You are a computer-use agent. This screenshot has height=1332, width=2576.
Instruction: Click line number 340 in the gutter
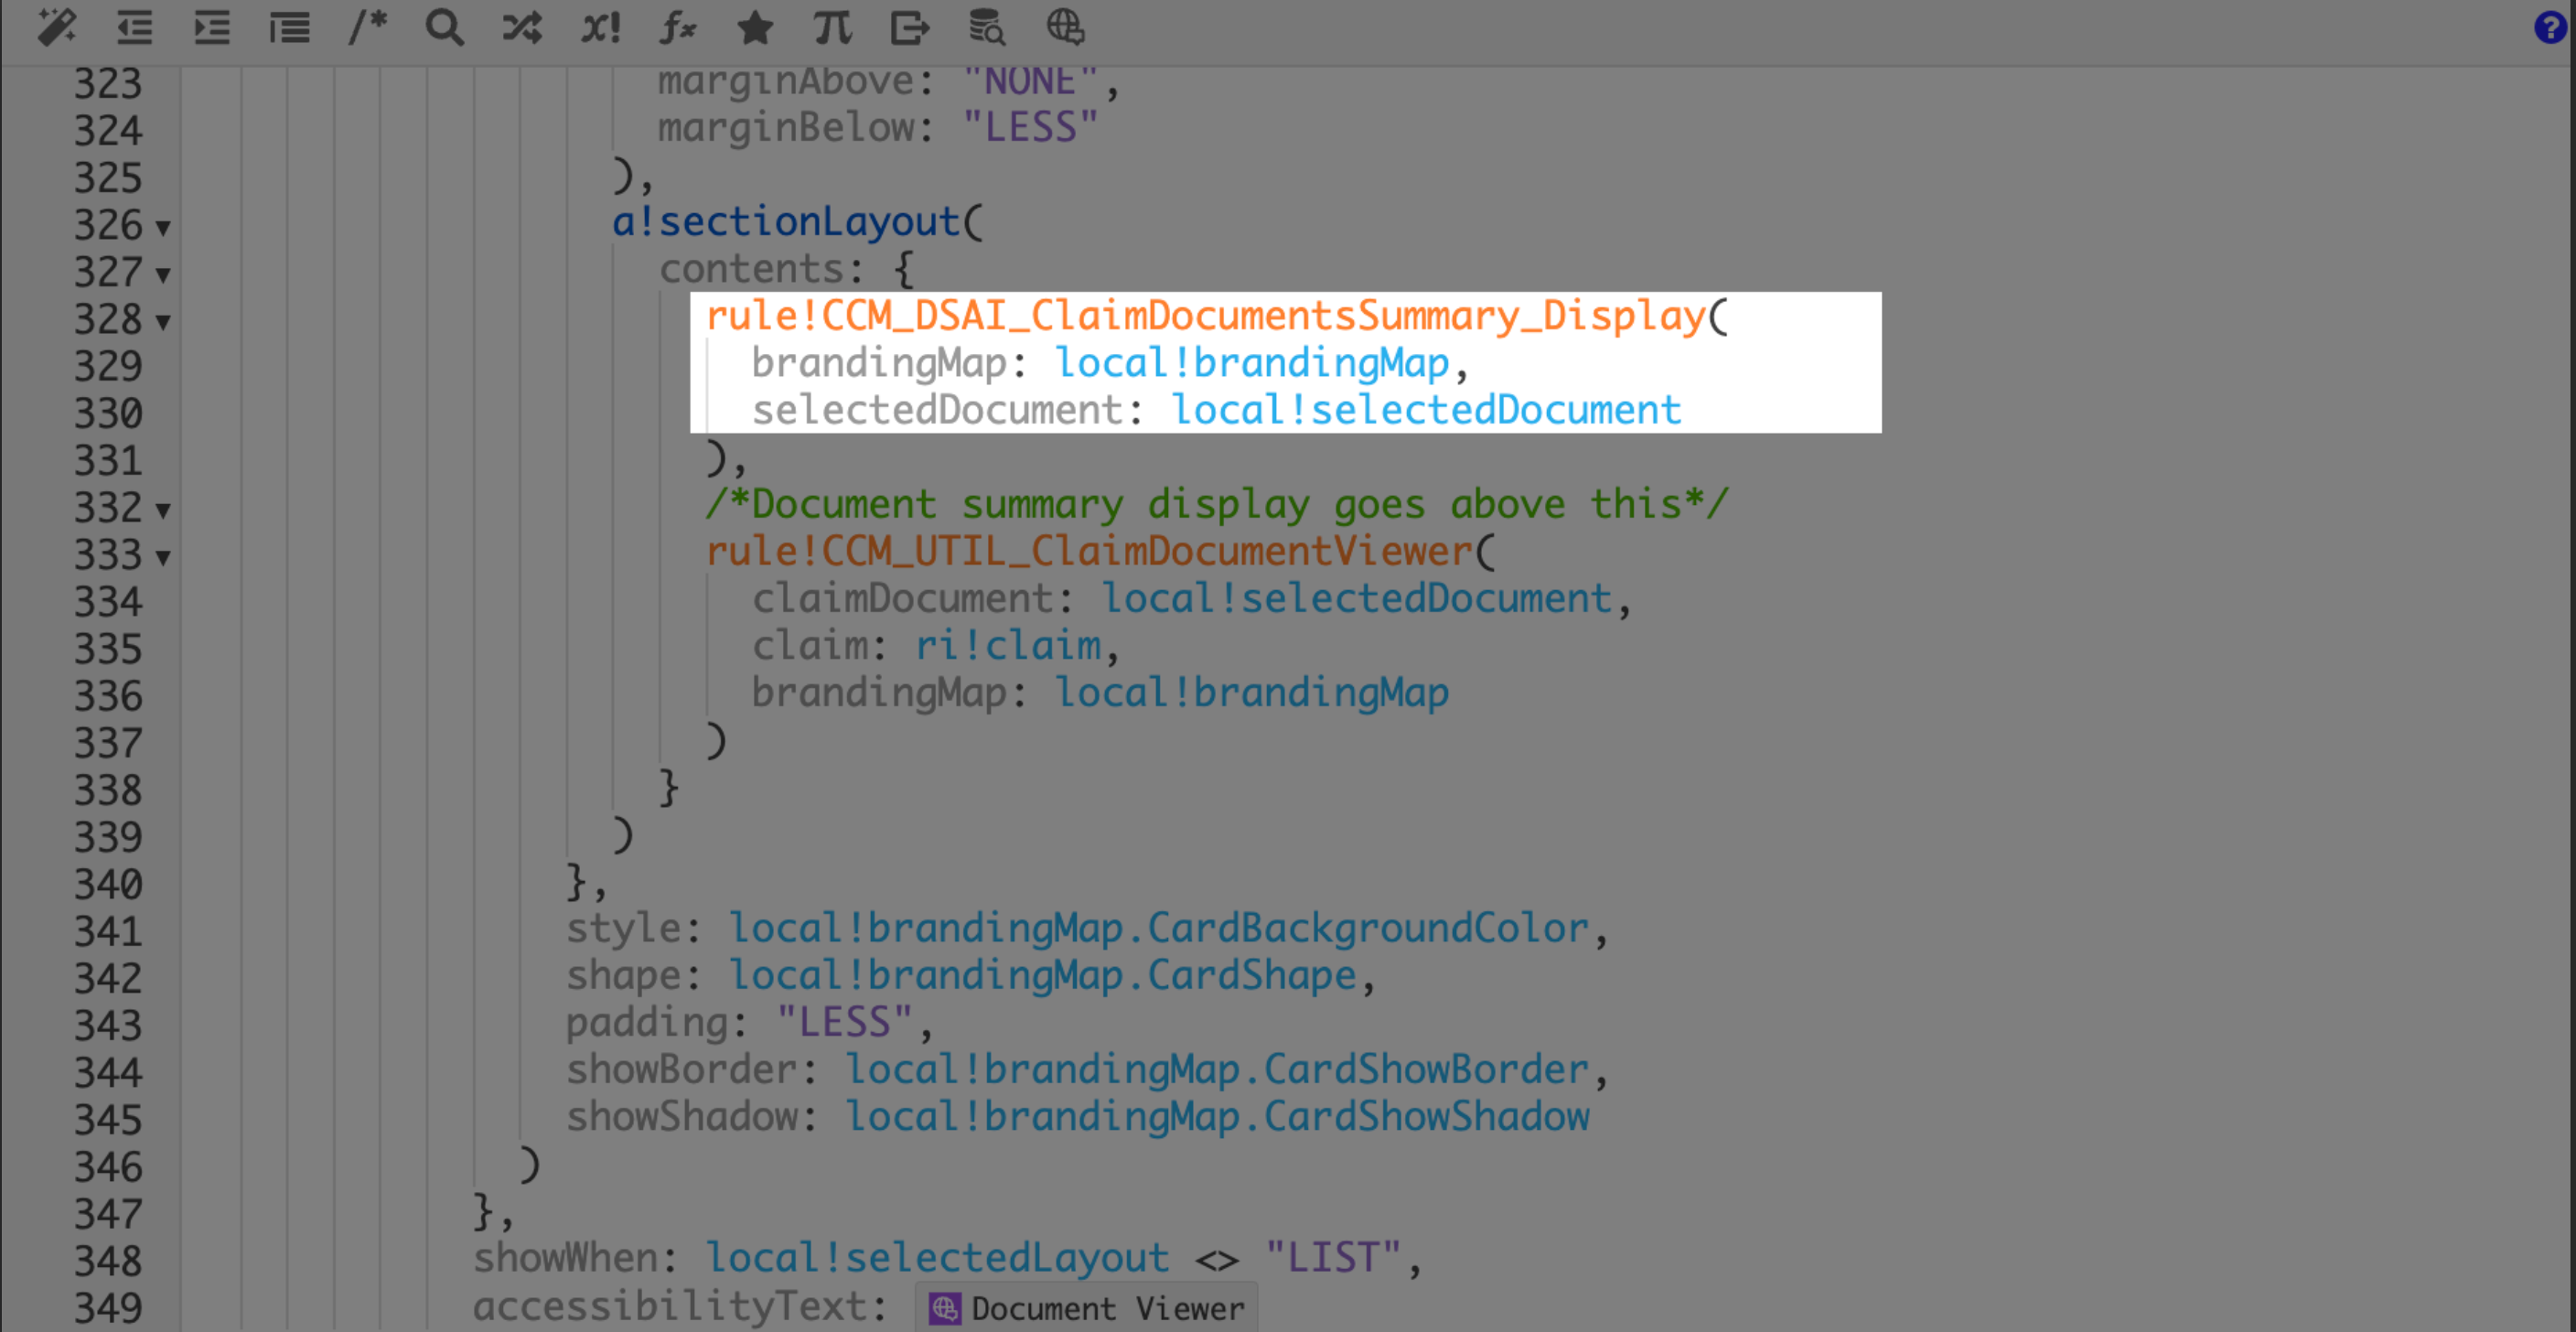(108, 884)
